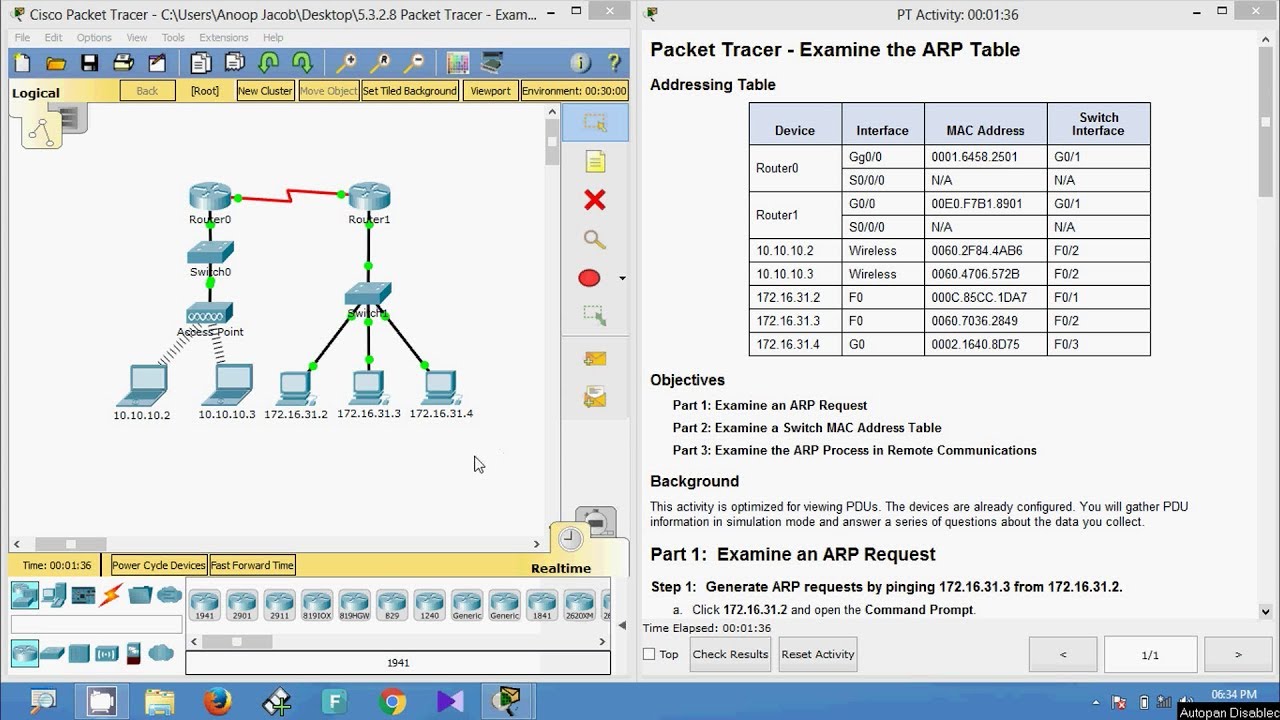This screenshot has height=720, width=1280.
Task: Select the Resize Shape tool
Action: [595, 316]
